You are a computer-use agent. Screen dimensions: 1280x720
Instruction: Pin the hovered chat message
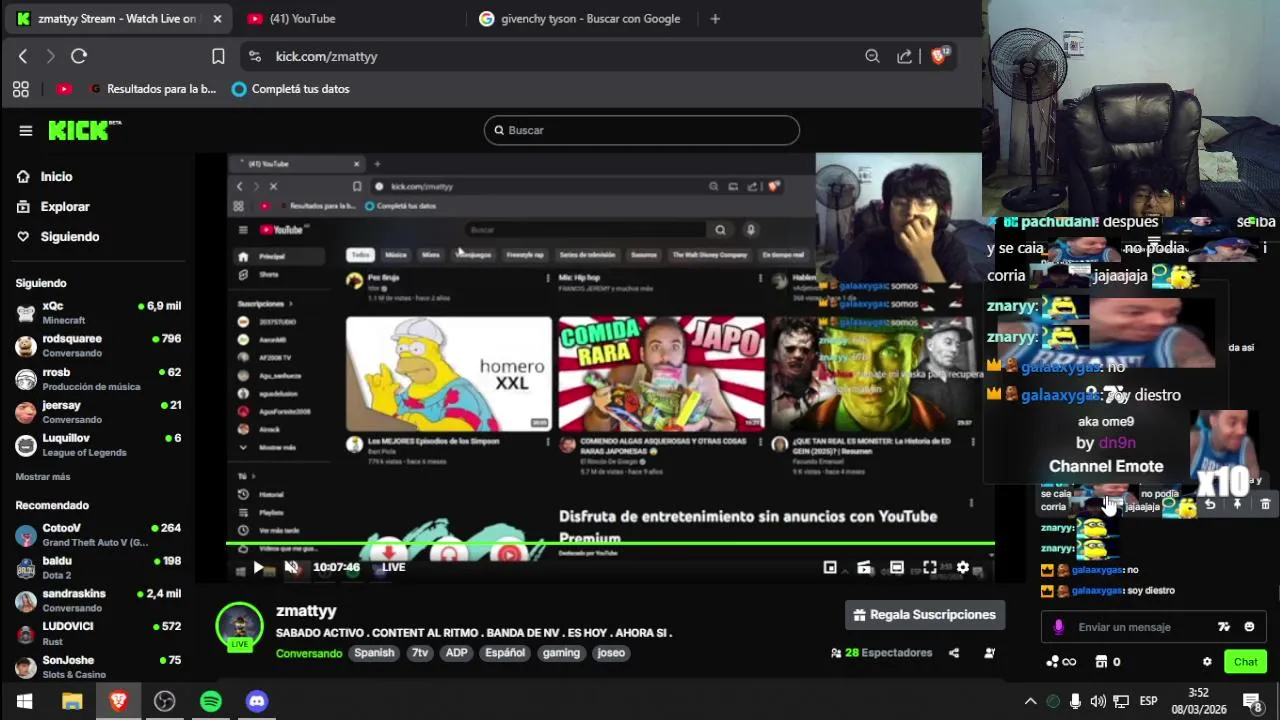(1237, 505)
